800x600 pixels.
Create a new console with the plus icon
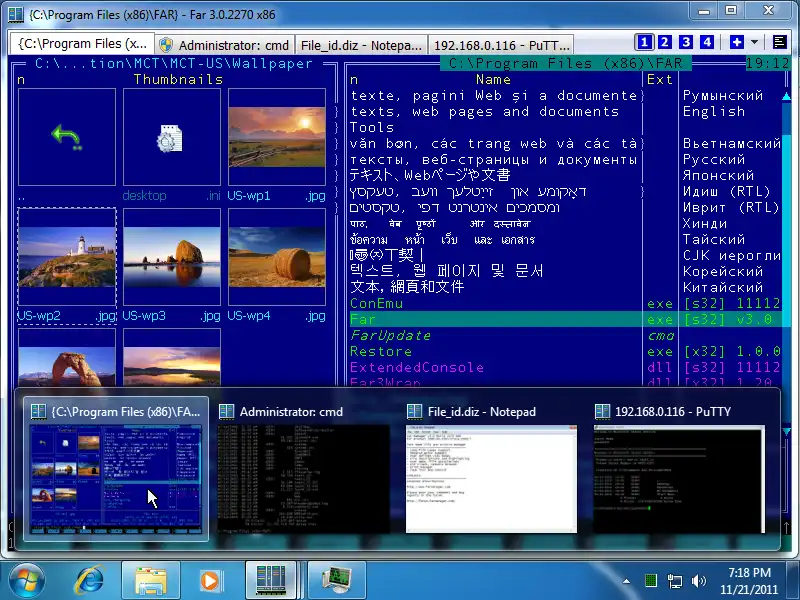pyautogui.click(x=736, y=42)
